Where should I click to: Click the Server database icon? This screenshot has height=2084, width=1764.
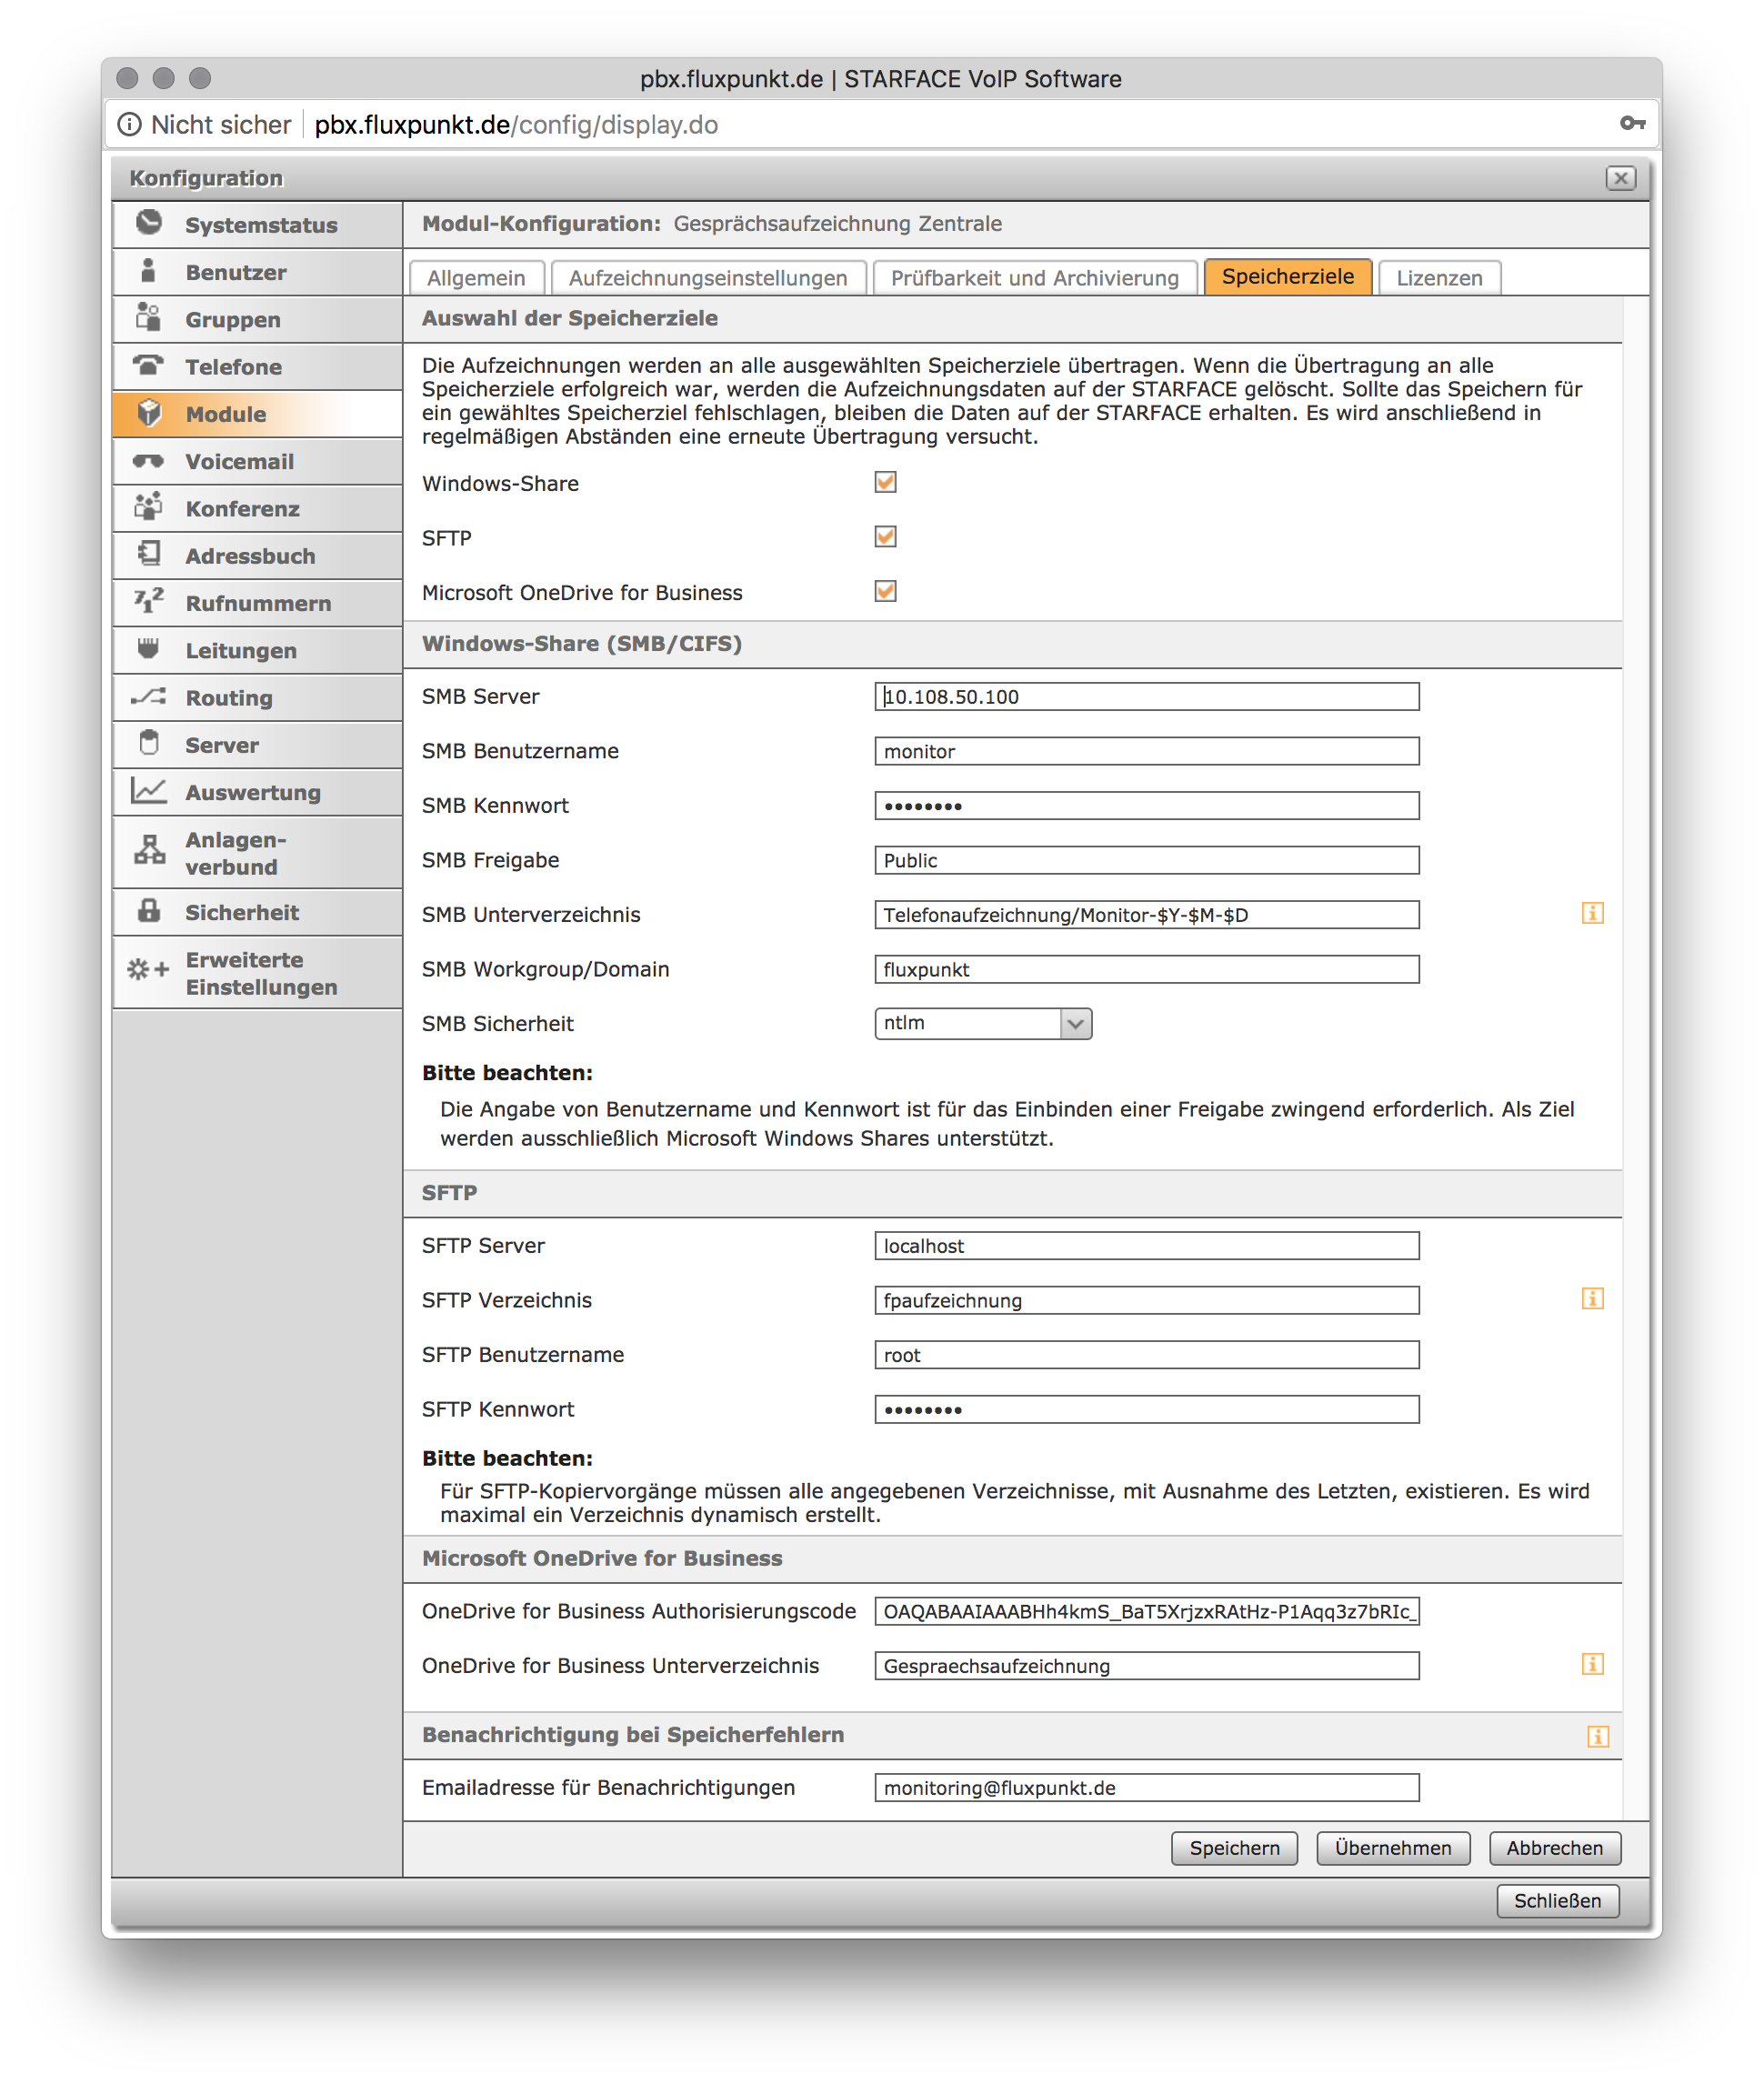149,743
